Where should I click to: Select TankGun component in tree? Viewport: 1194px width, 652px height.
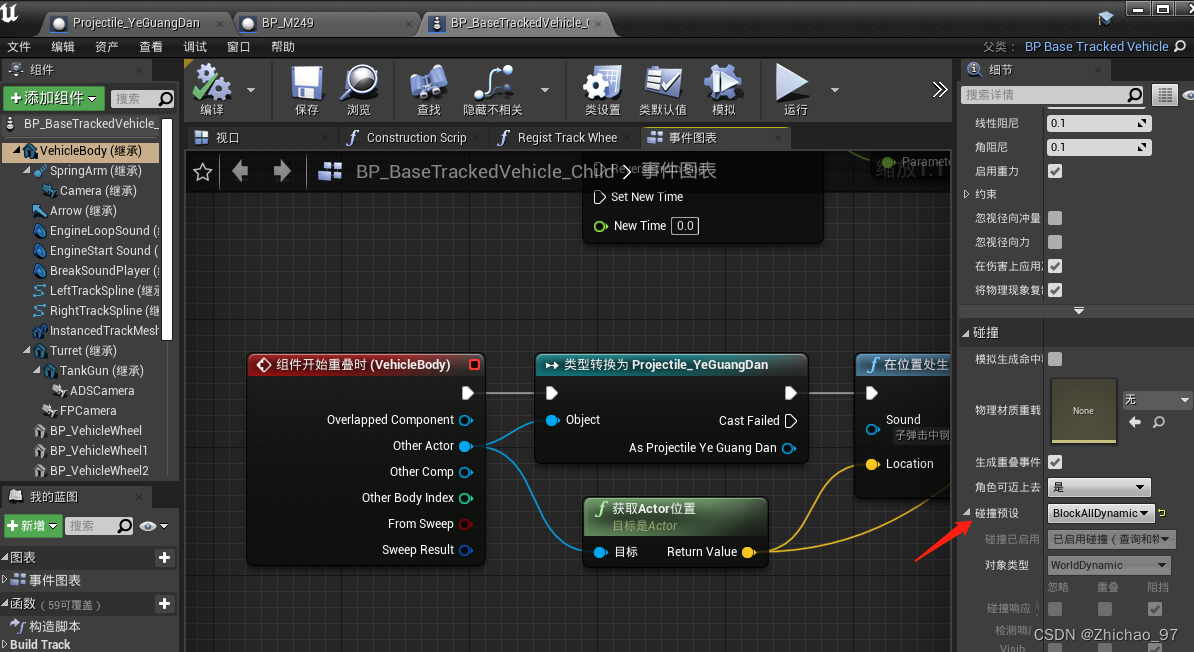(101, 371)
